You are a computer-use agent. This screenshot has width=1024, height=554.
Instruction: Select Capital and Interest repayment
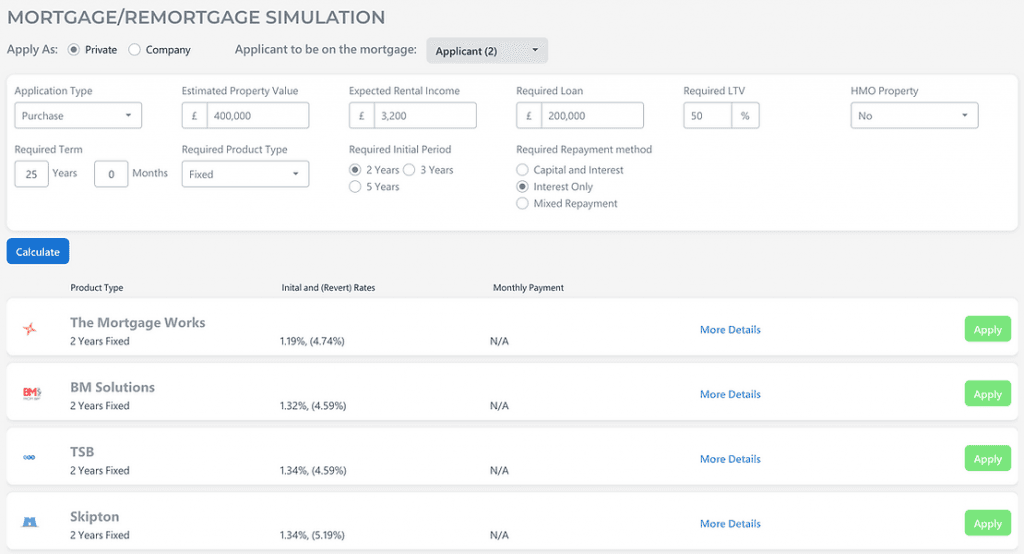tap(522, 170)
